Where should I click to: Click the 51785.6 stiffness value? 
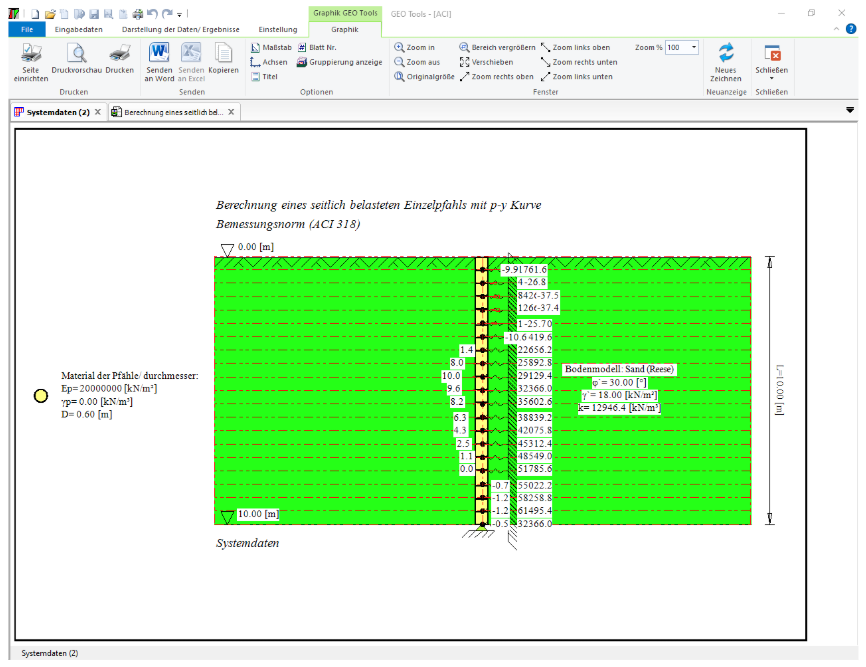click(x=535, y=469)
